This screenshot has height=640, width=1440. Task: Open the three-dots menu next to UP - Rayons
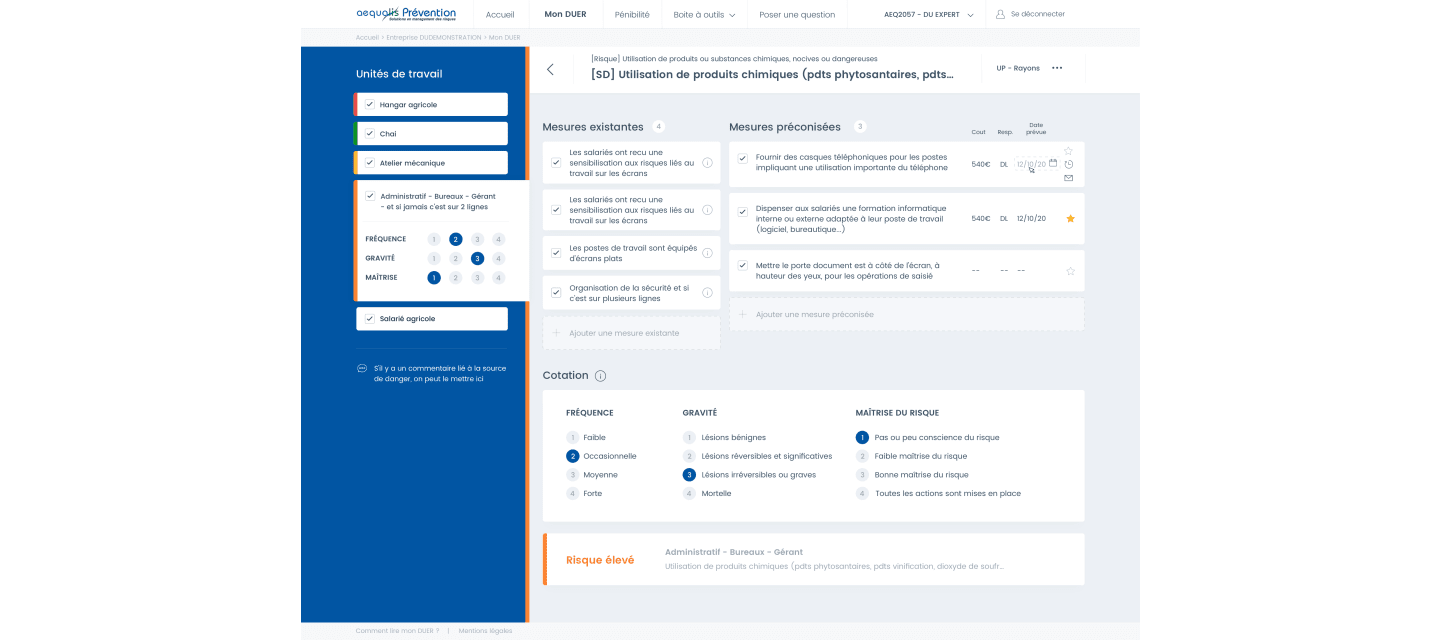[x=1057, y=68]
